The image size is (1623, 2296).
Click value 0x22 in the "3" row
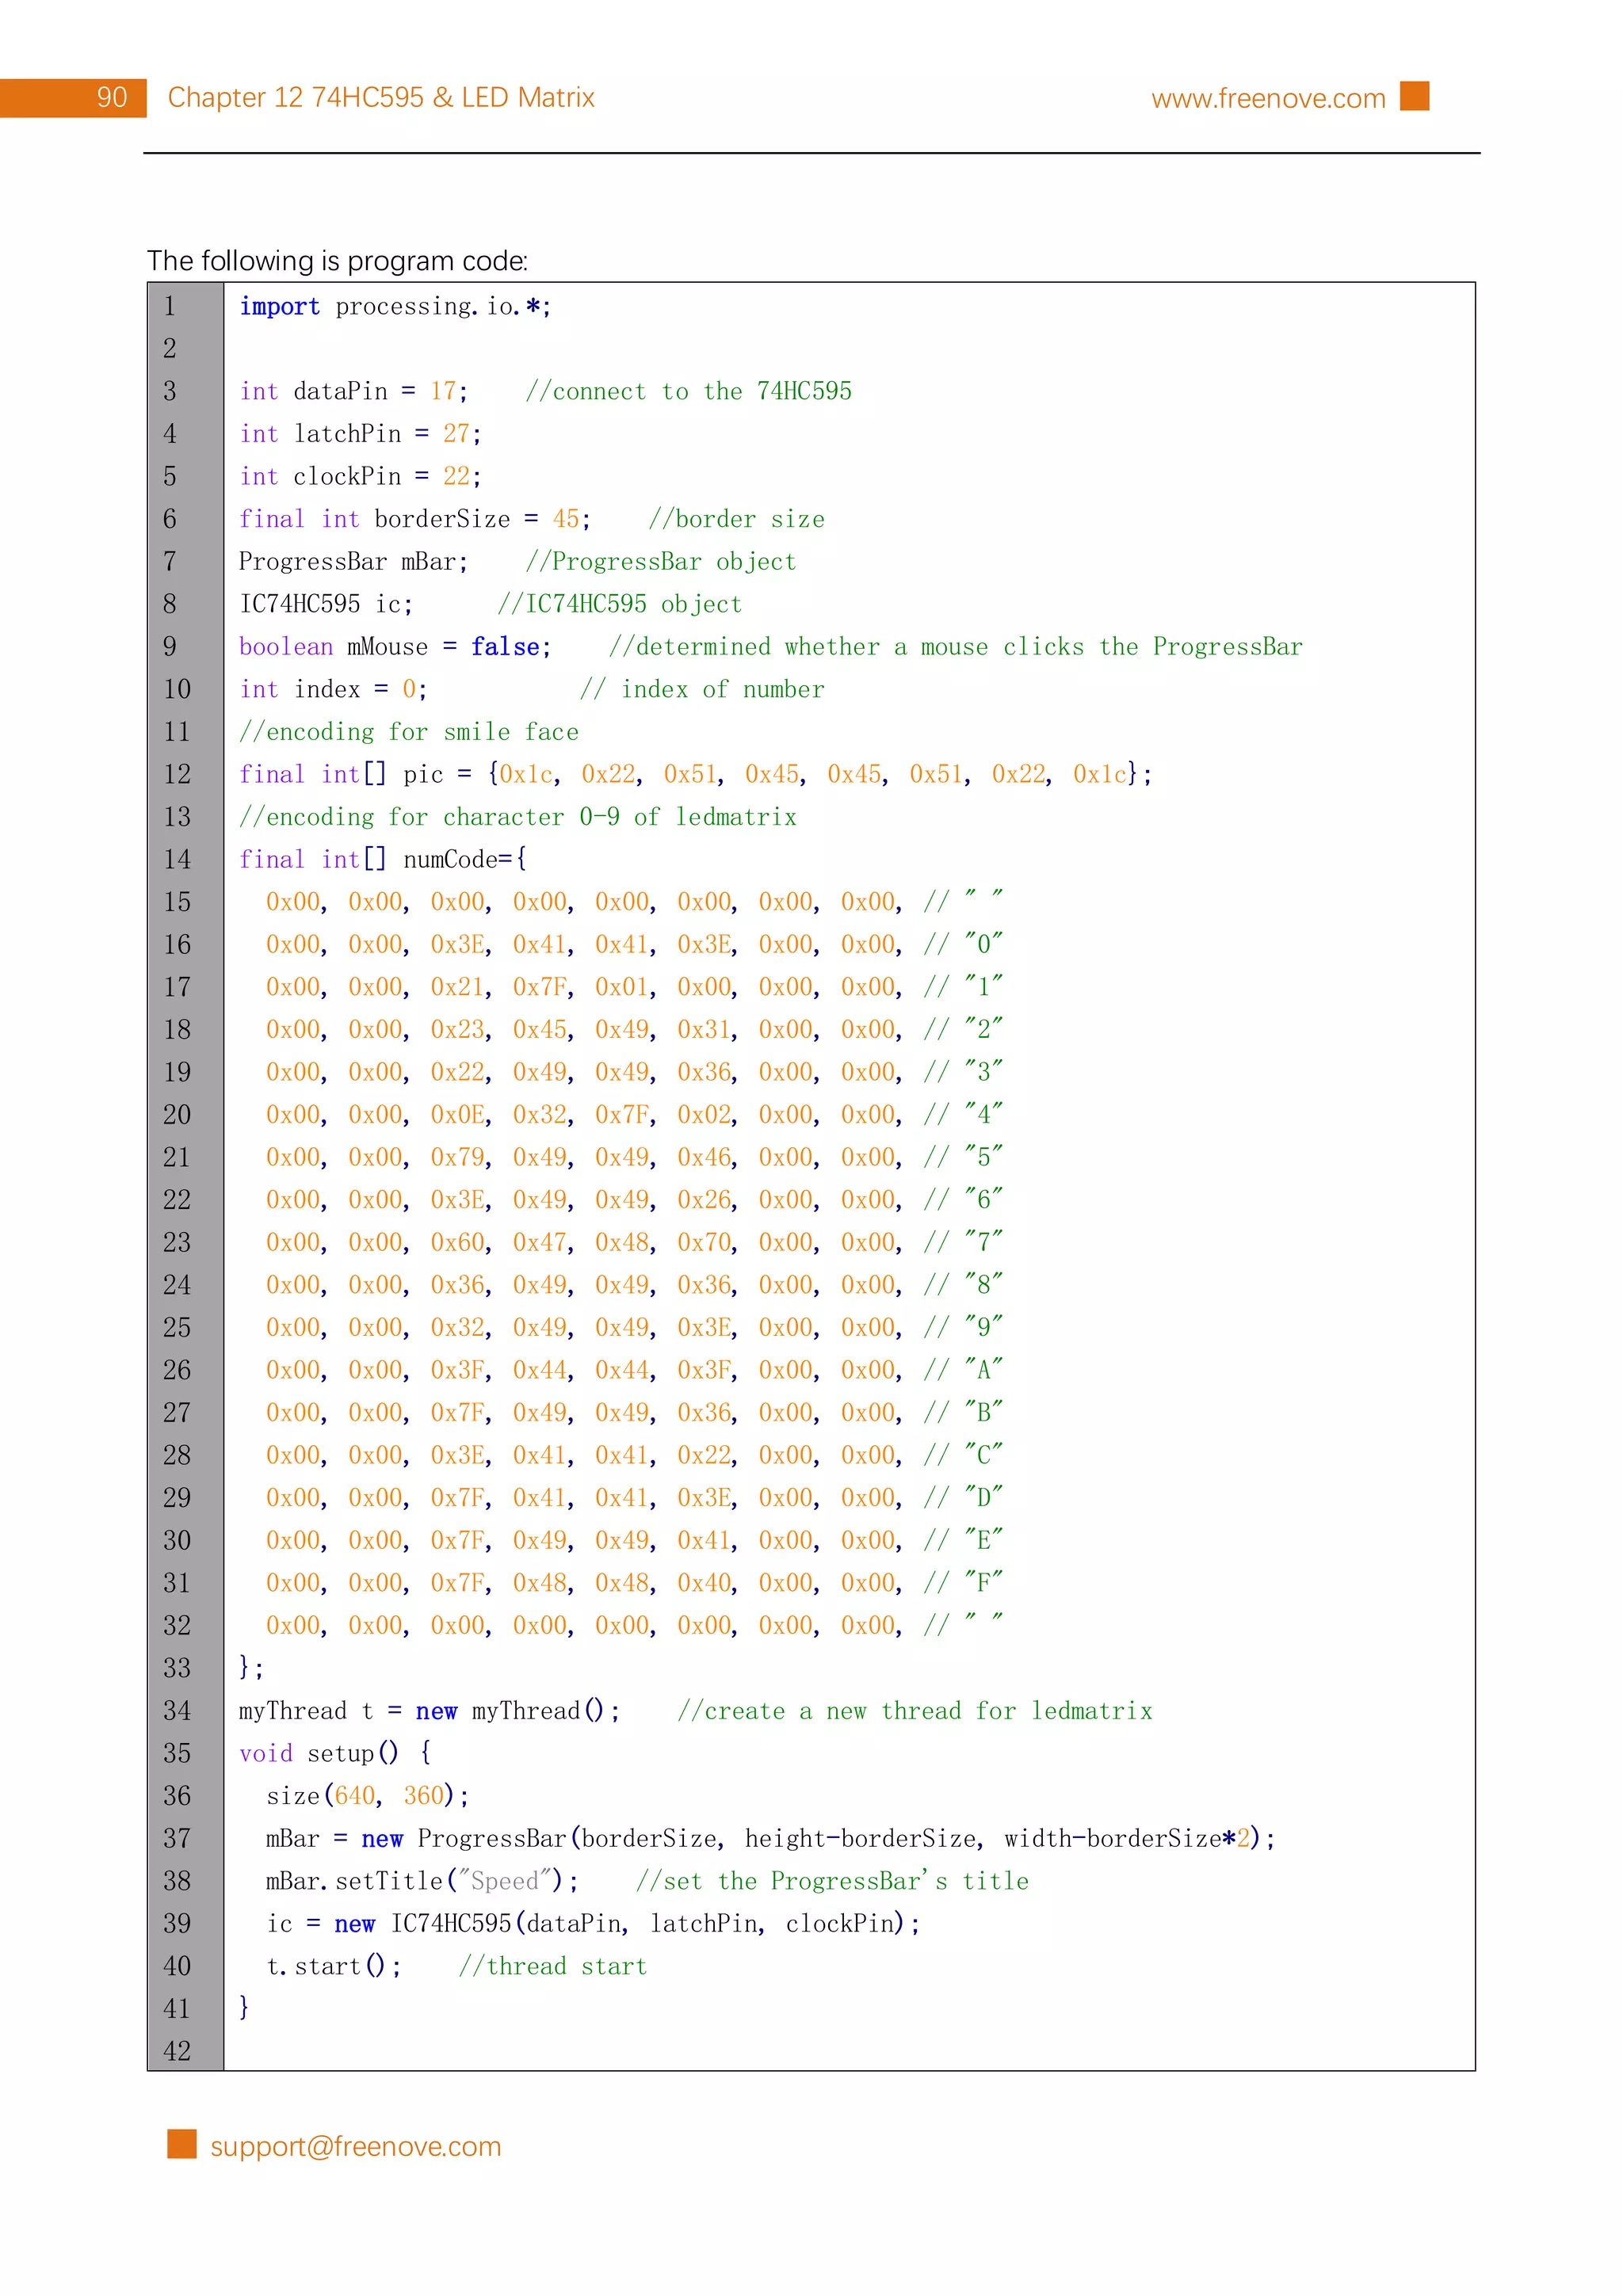pyautogui.click(x=459, y=1072)
